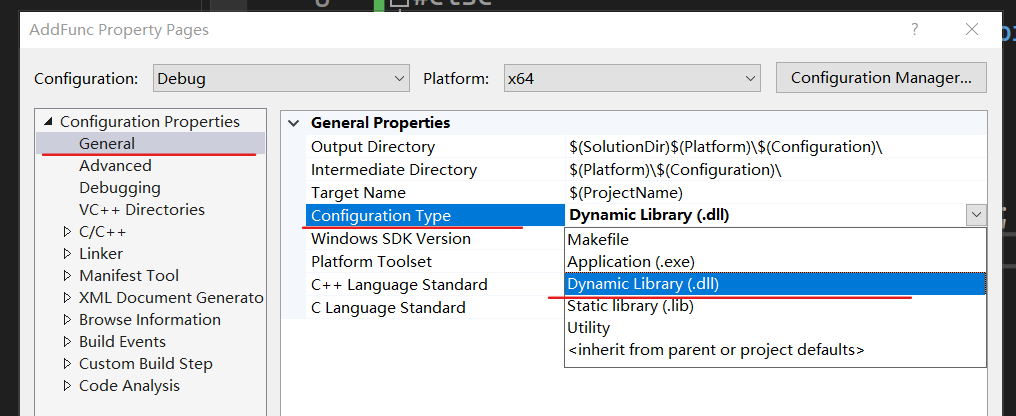Click the Configuration Manager button
Image resolution: width=1016 pixels, height=416 pixels.
pos(880,78)
